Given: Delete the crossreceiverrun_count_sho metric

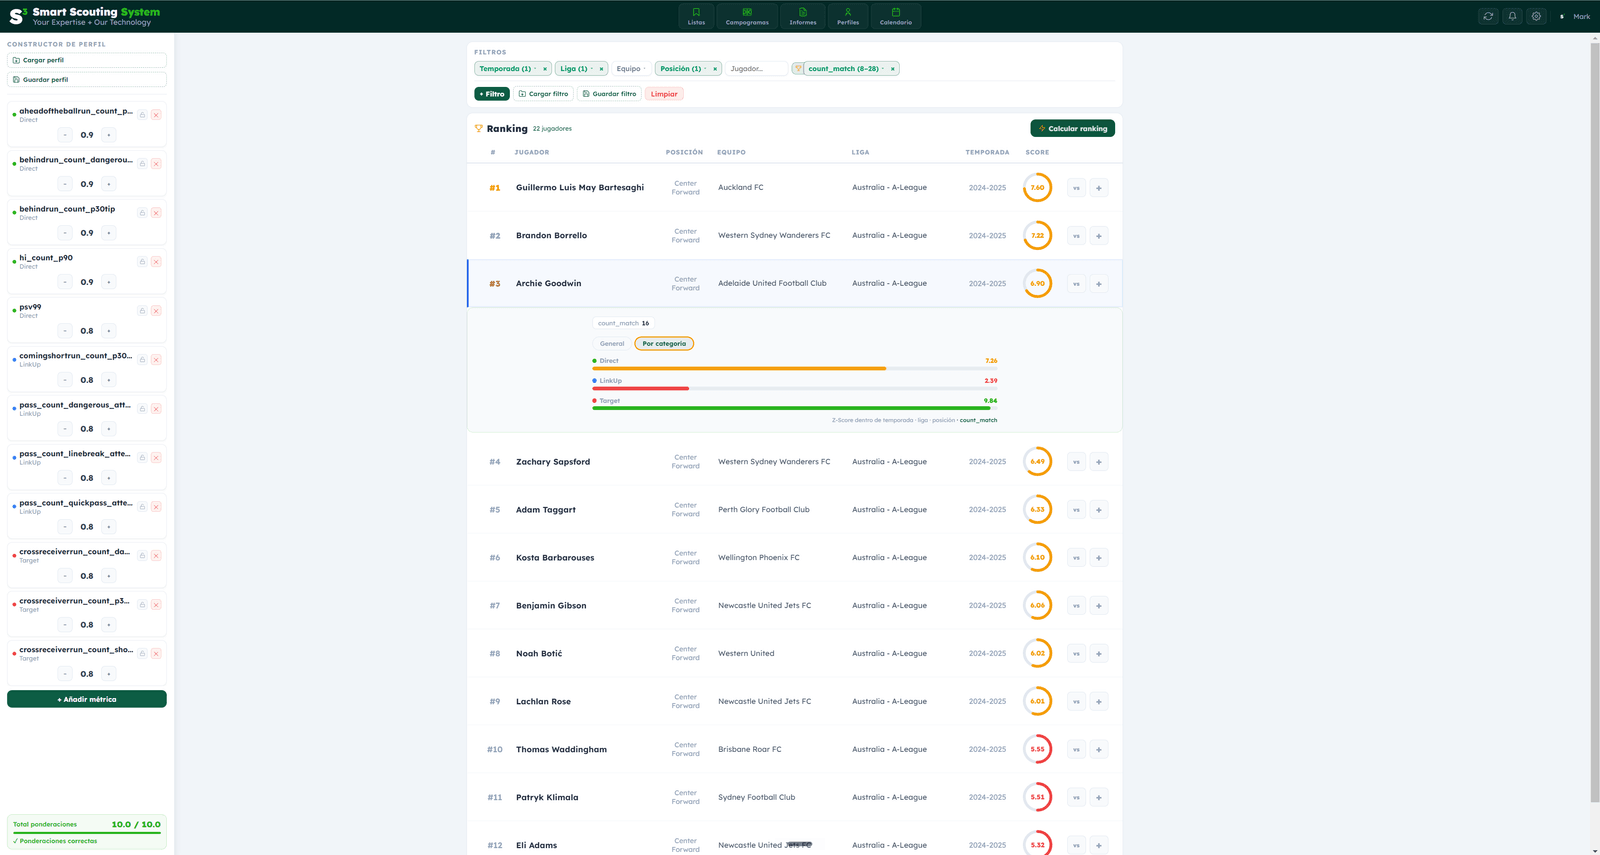Looking at the screenshot, I should [156, 654].
